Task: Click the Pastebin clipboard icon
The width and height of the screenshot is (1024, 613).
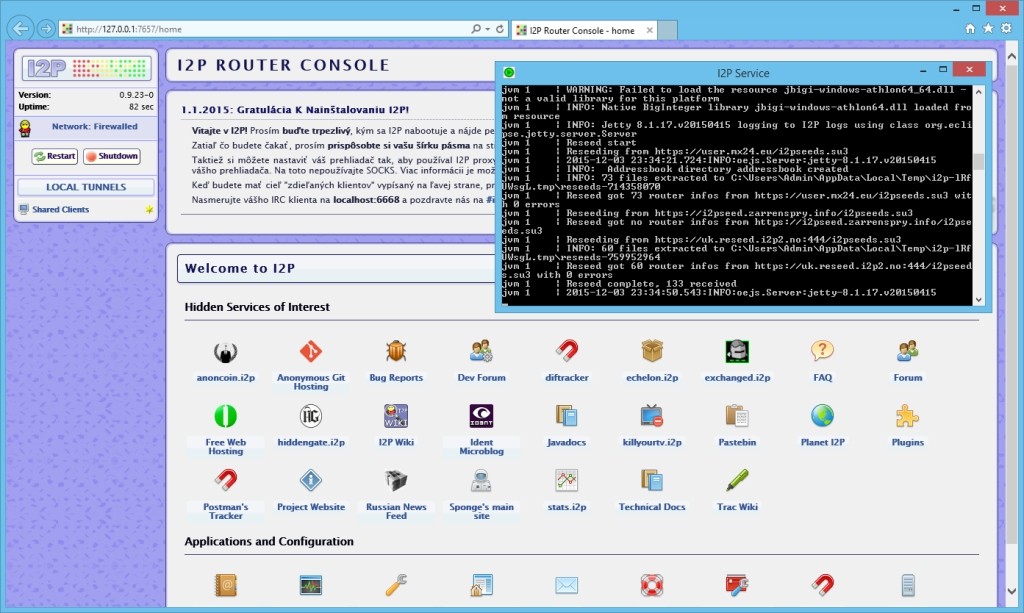Action: (737, 416)
